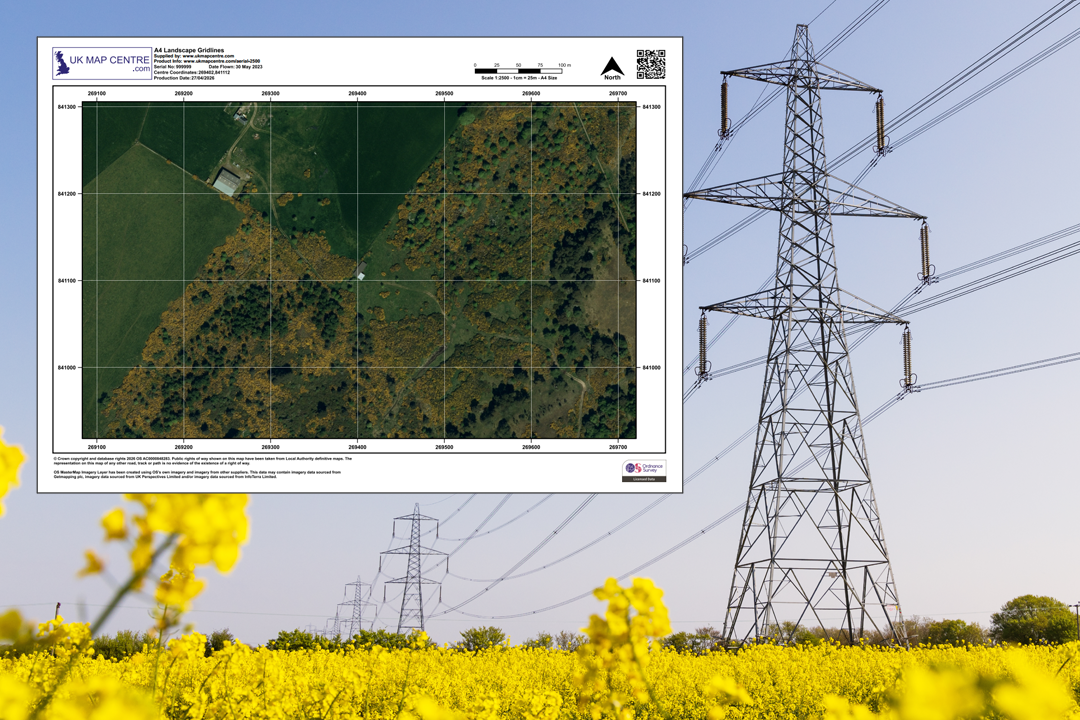
Task: Click the Britain outline inside the logo
Action: tap(62, 63)
